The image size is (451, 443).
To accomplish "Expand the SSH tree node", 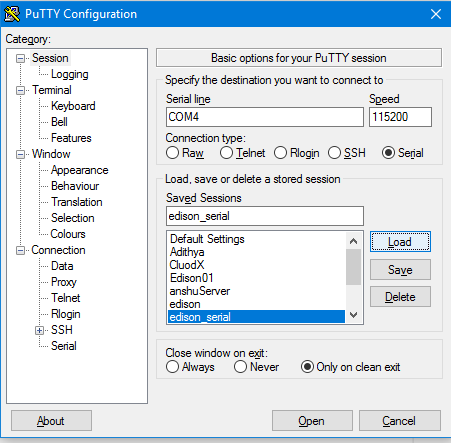I will (x=39, y=330).
